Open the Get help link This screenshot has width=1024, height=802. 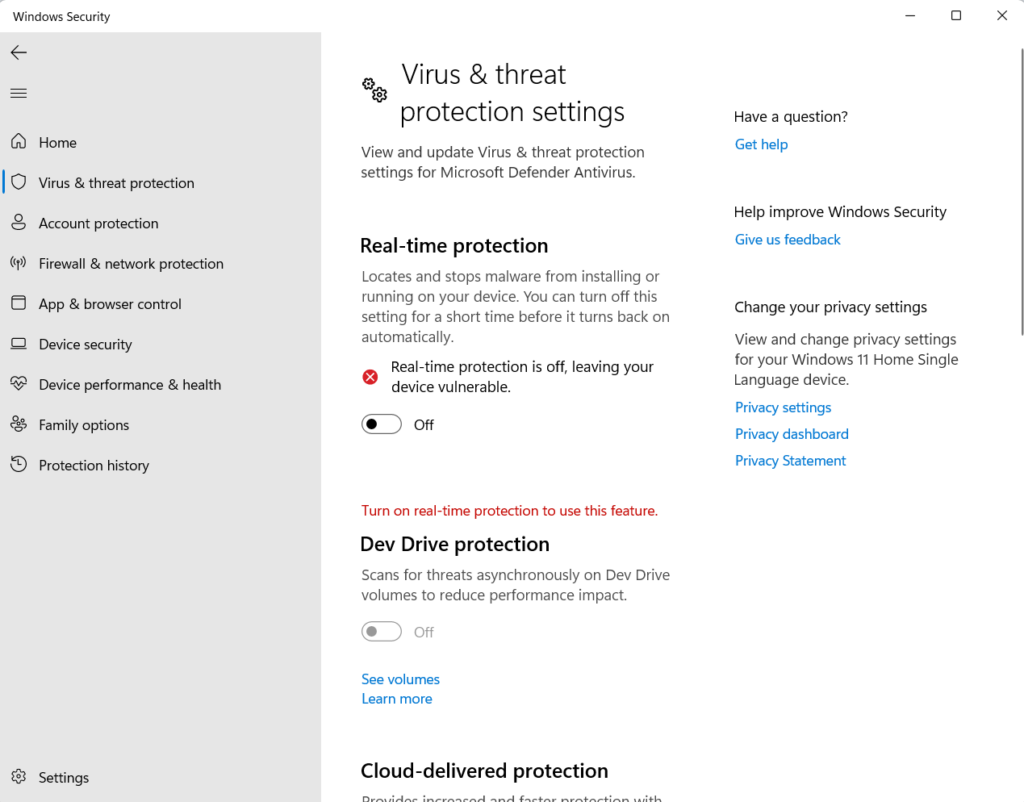761,144
